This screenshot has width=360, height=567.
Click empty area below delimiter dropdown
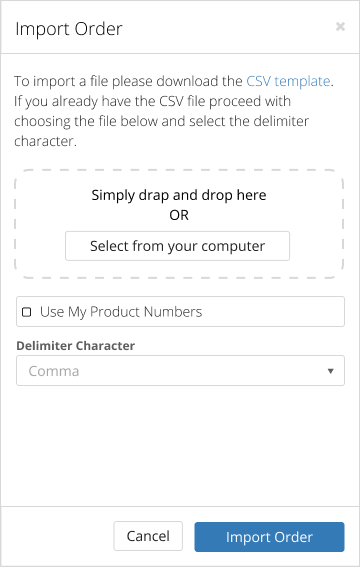pyautogui.click(x=180, y=446)
